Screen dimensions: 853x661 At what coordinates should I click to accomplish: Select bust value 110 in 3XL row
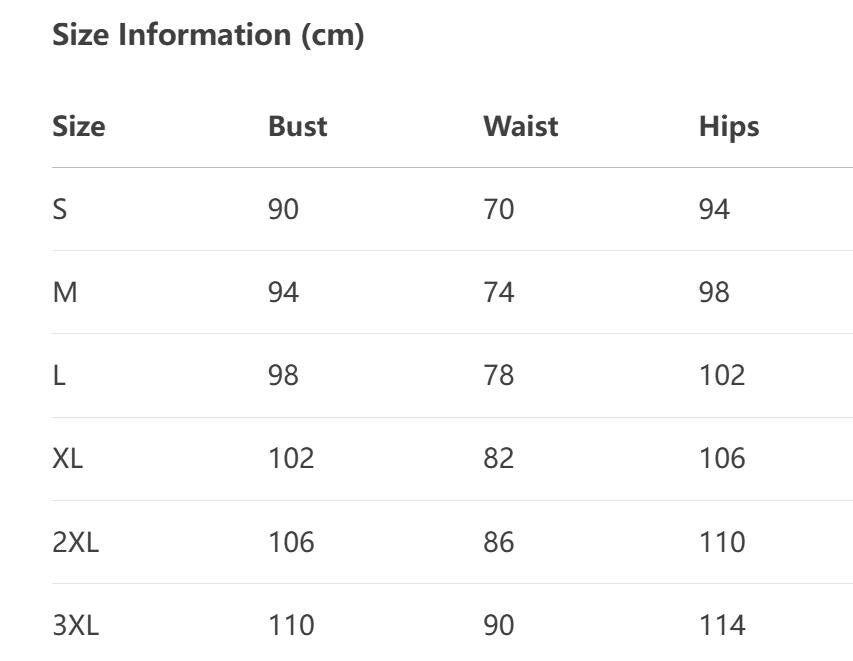point(292,625)
